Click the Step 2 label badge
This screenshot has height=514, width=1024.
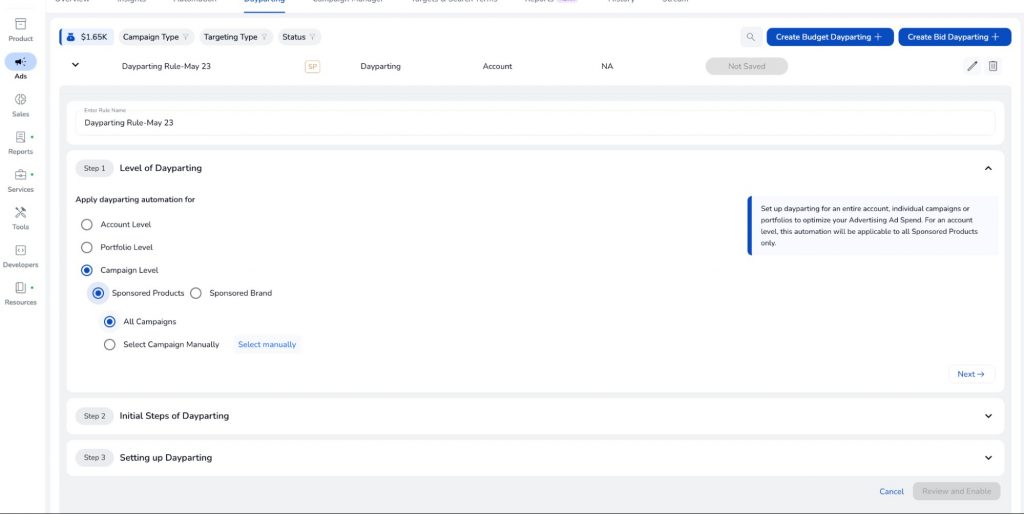coord(95,416)
